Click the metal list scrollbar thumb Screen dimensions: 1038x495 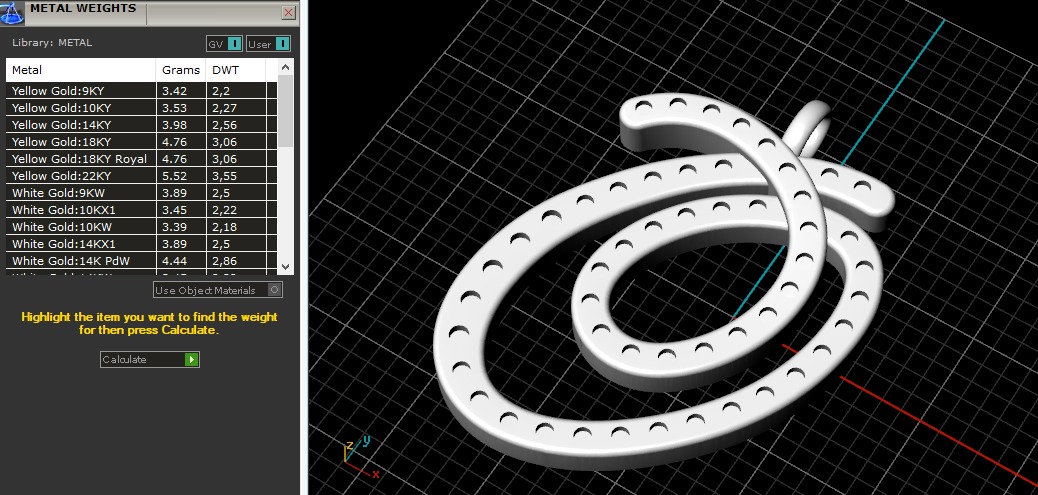pyautogui.click(x=285, y=111)
